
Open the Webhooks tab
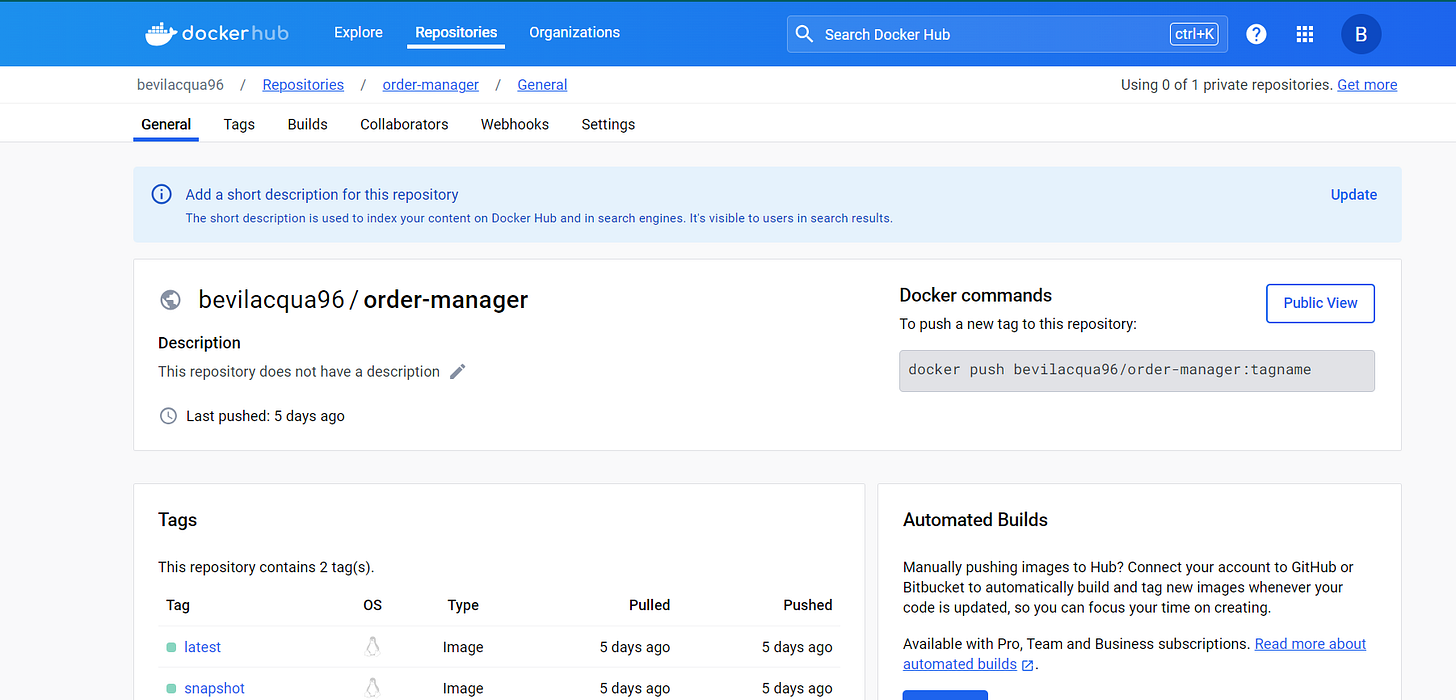(x=514, y=124)
